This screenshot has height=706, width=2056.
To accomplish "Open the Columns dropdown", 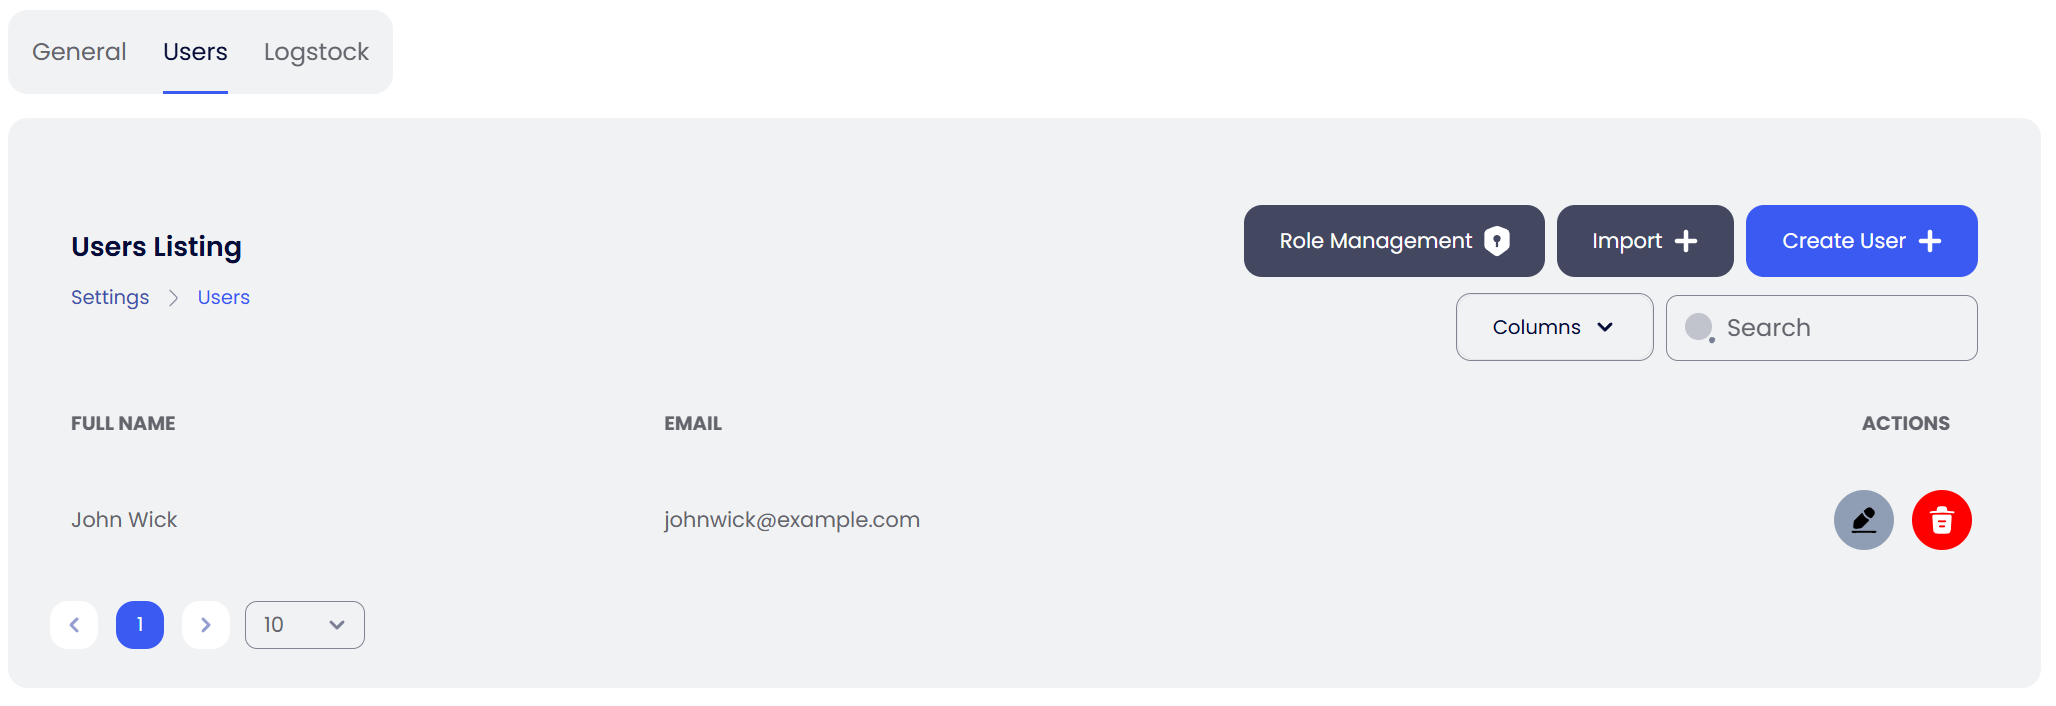I will point(1554,327).
